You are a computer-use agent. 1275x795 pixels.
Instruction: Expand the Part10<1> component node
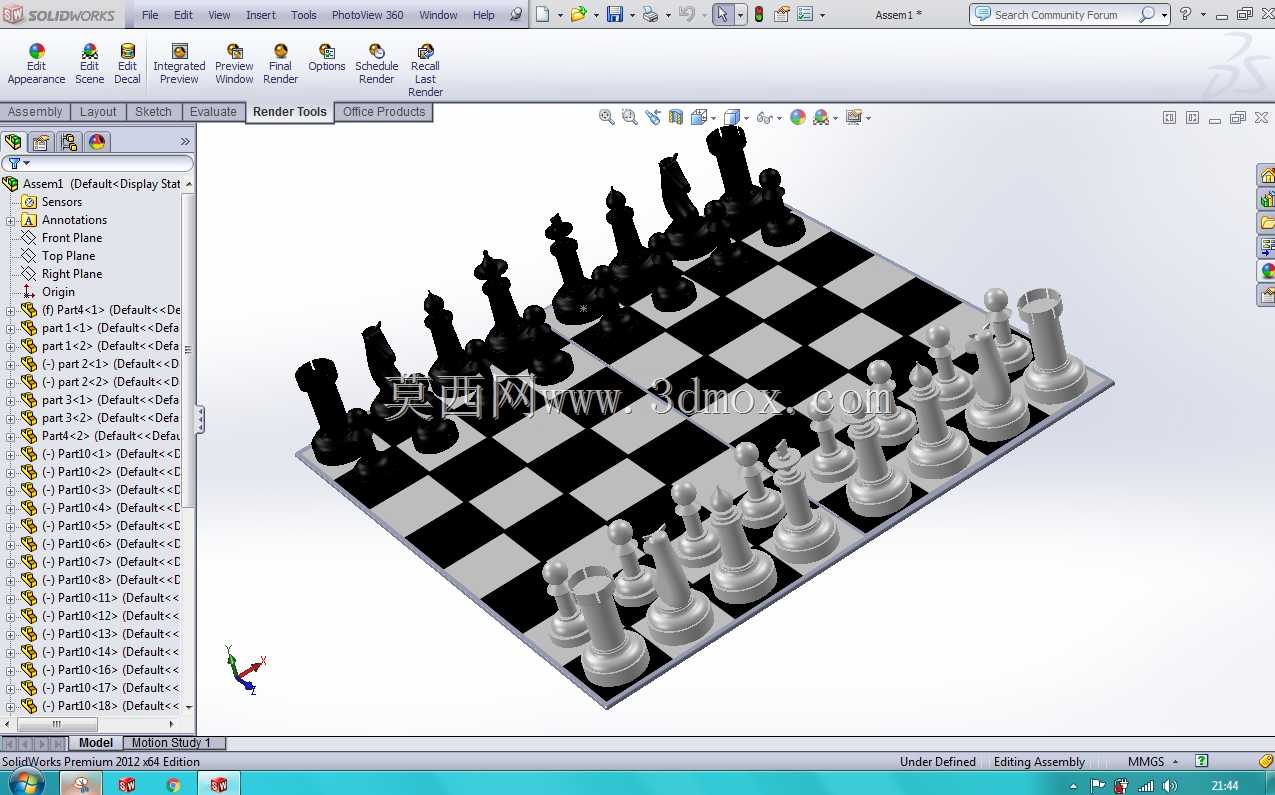11,454
